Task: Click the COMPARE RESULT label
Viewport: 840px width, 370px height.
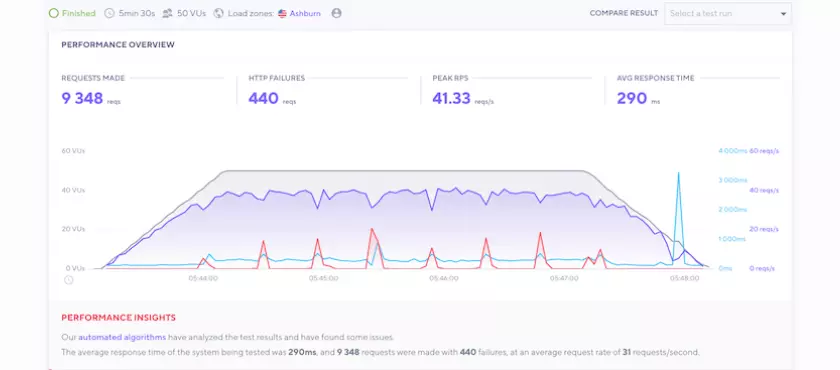Action: [x=624, y=13]
